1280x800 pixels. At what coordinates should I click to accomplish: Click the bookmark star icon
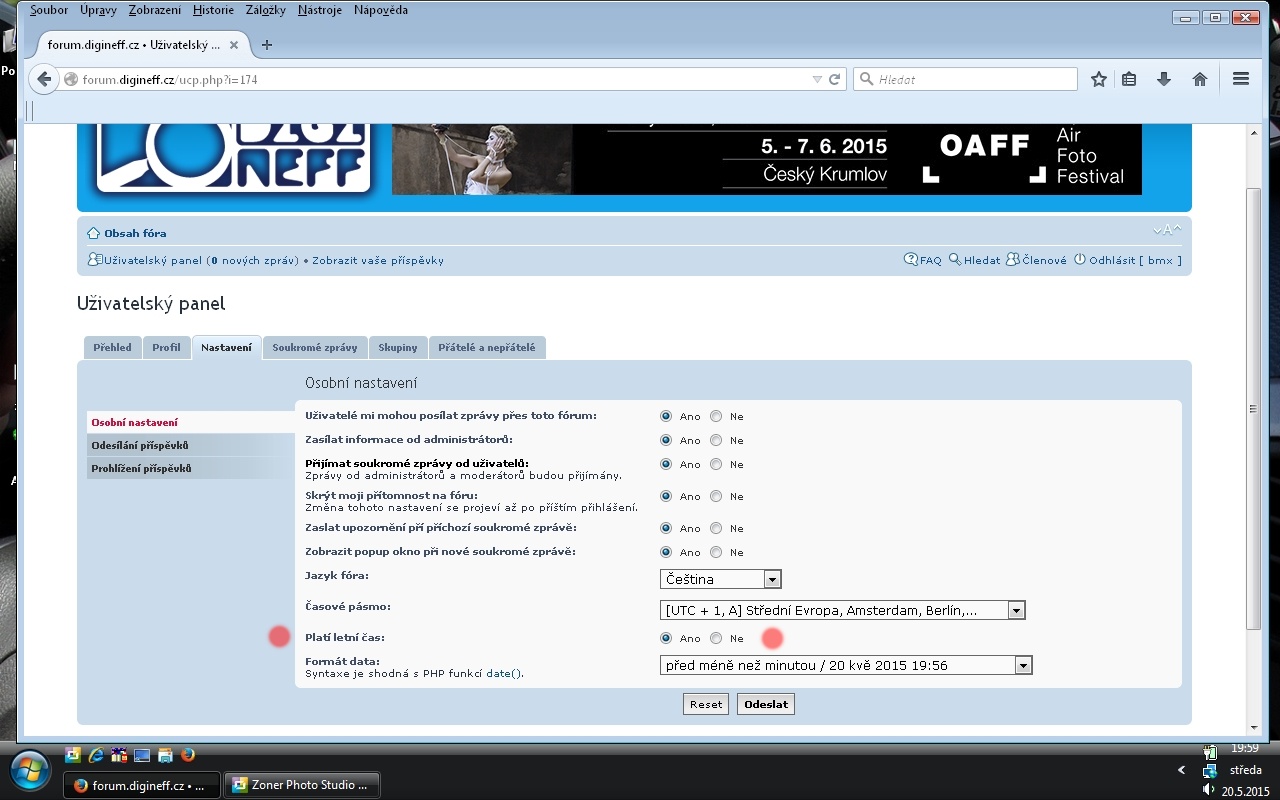pos(1099,80)
